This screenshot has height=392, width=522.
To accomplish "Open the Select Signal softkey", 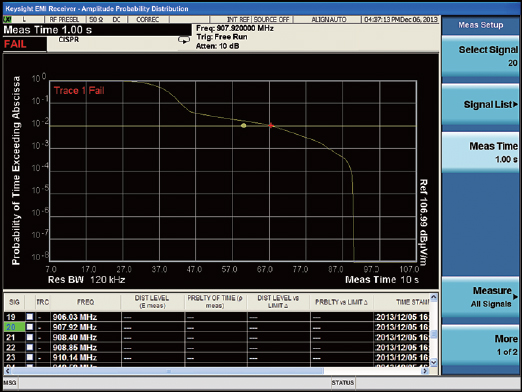I will (x=480, y=56).
